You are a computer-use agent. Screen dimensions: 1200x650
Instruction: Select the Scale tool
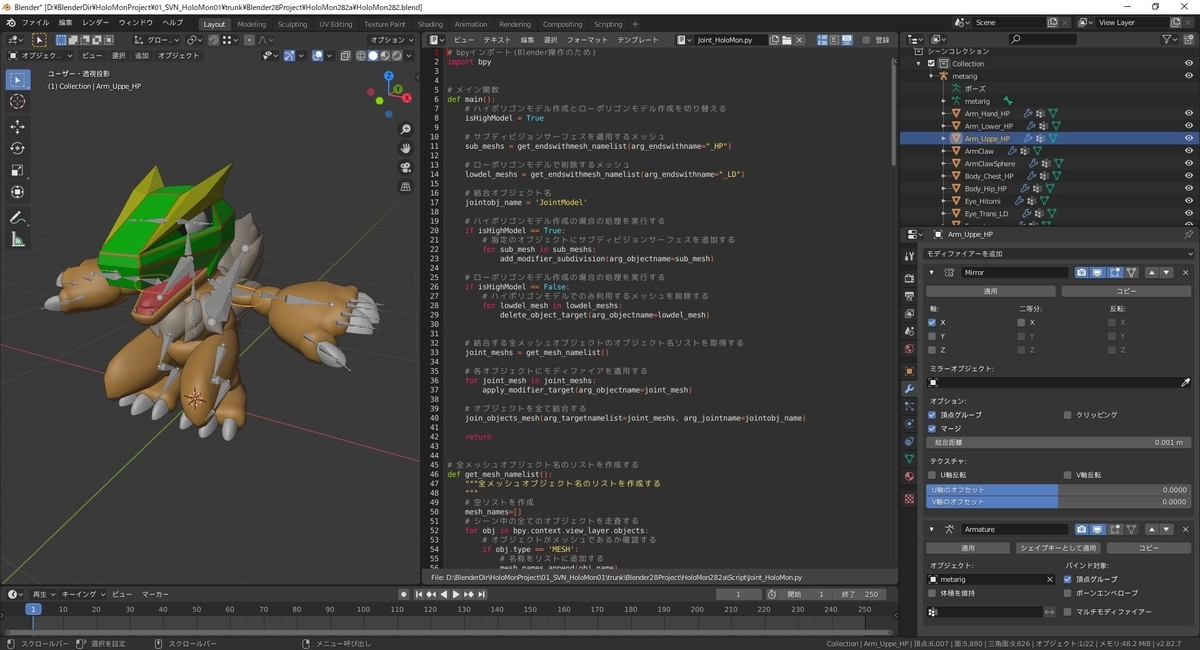point(18,170)
